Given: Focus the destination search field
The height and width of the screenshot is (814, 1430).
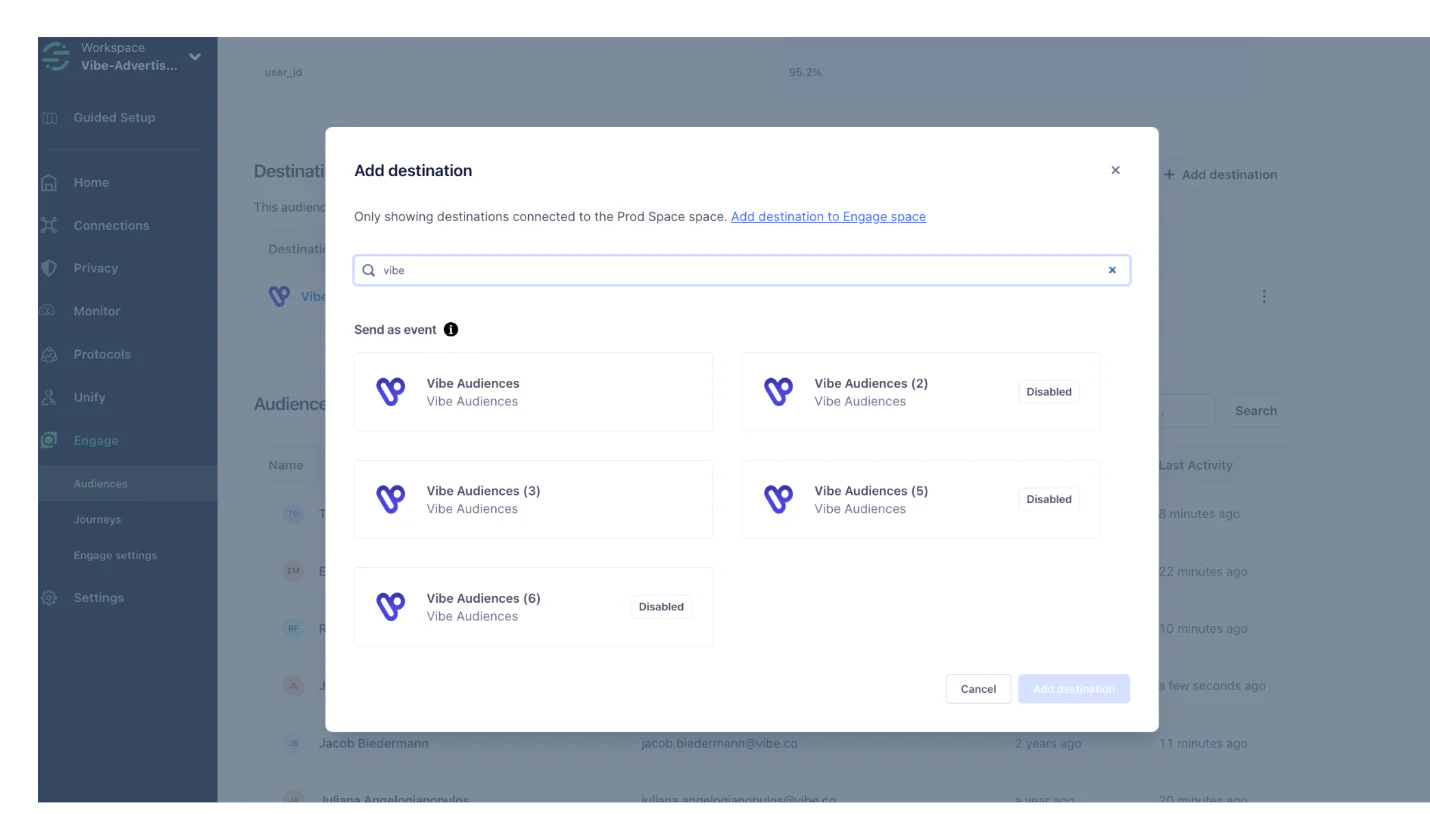Looking at the screenshot, I should 742,270.
